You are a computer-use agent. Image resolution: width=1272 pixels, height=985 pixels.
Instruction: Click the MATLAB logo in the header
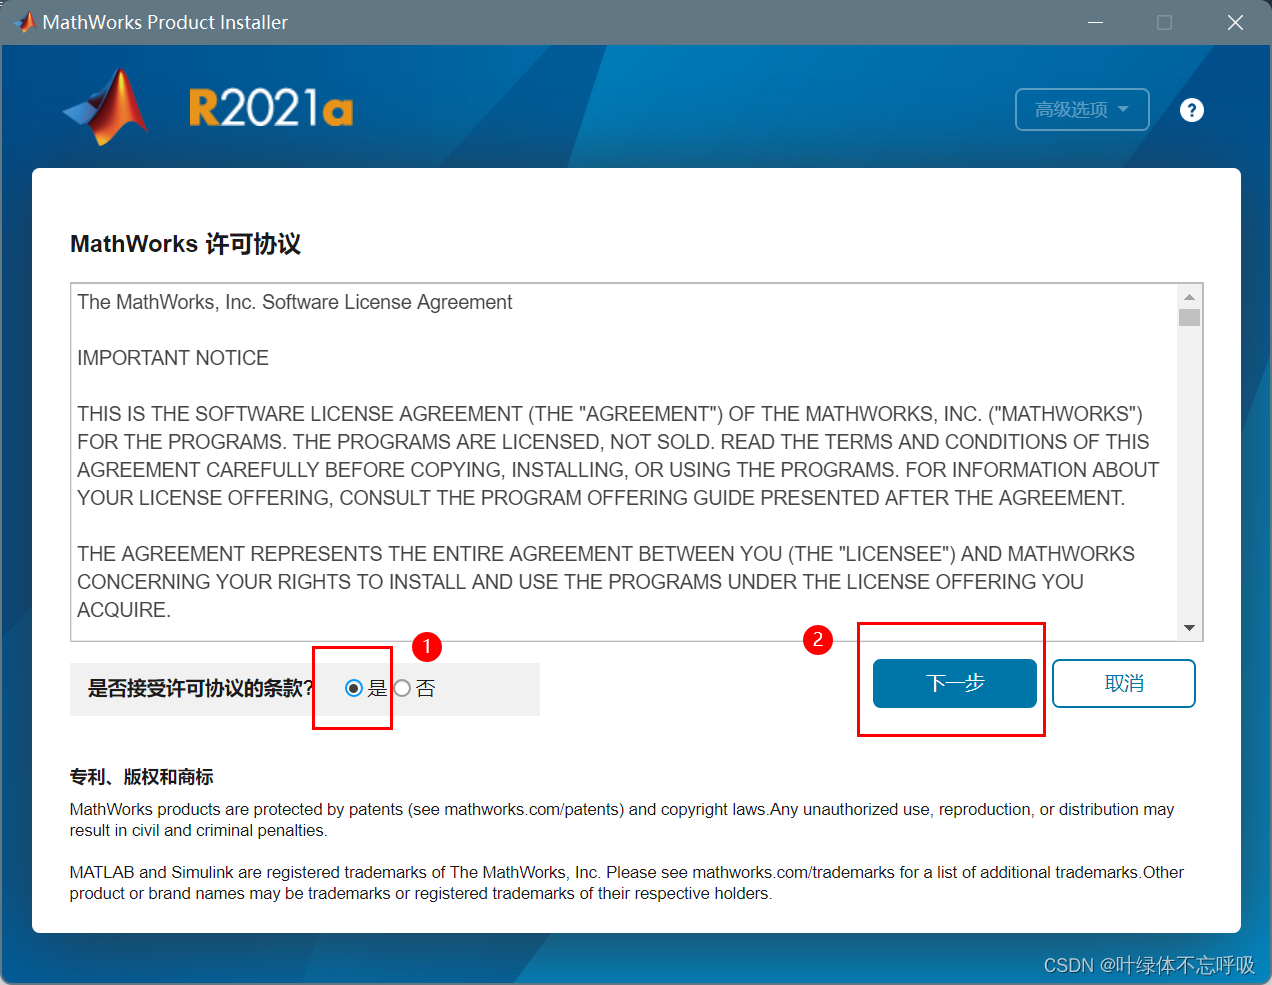coord(108,107)
